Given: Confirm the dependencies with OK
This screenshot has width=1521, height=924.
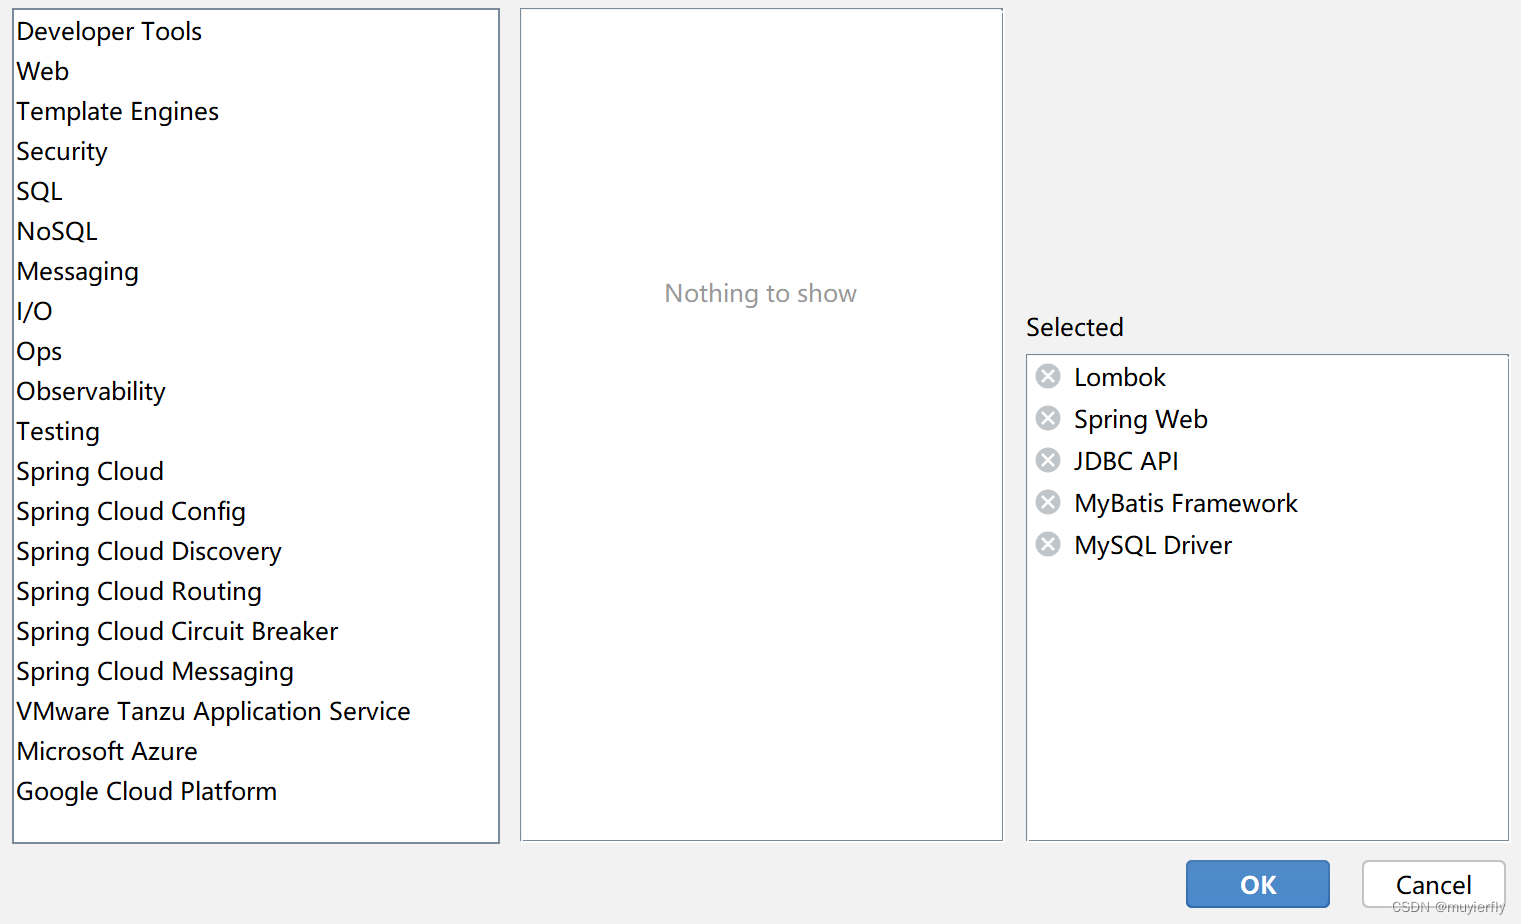Looking at the screenshot, I should pos(1258,884).
